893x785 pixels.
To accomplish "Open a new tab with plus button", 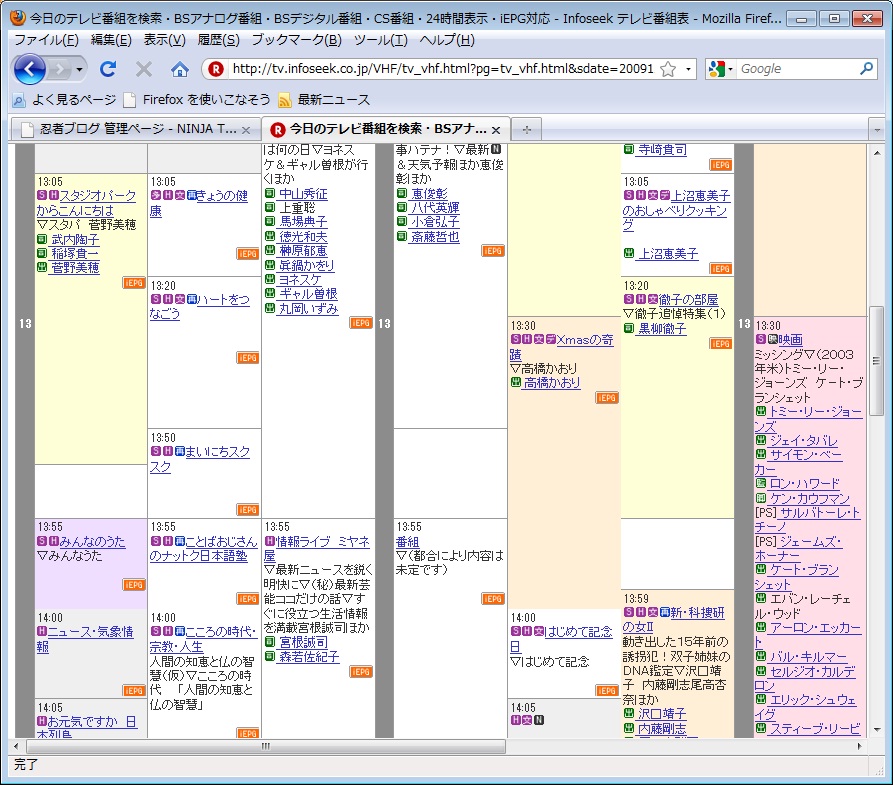I will 527,130.
